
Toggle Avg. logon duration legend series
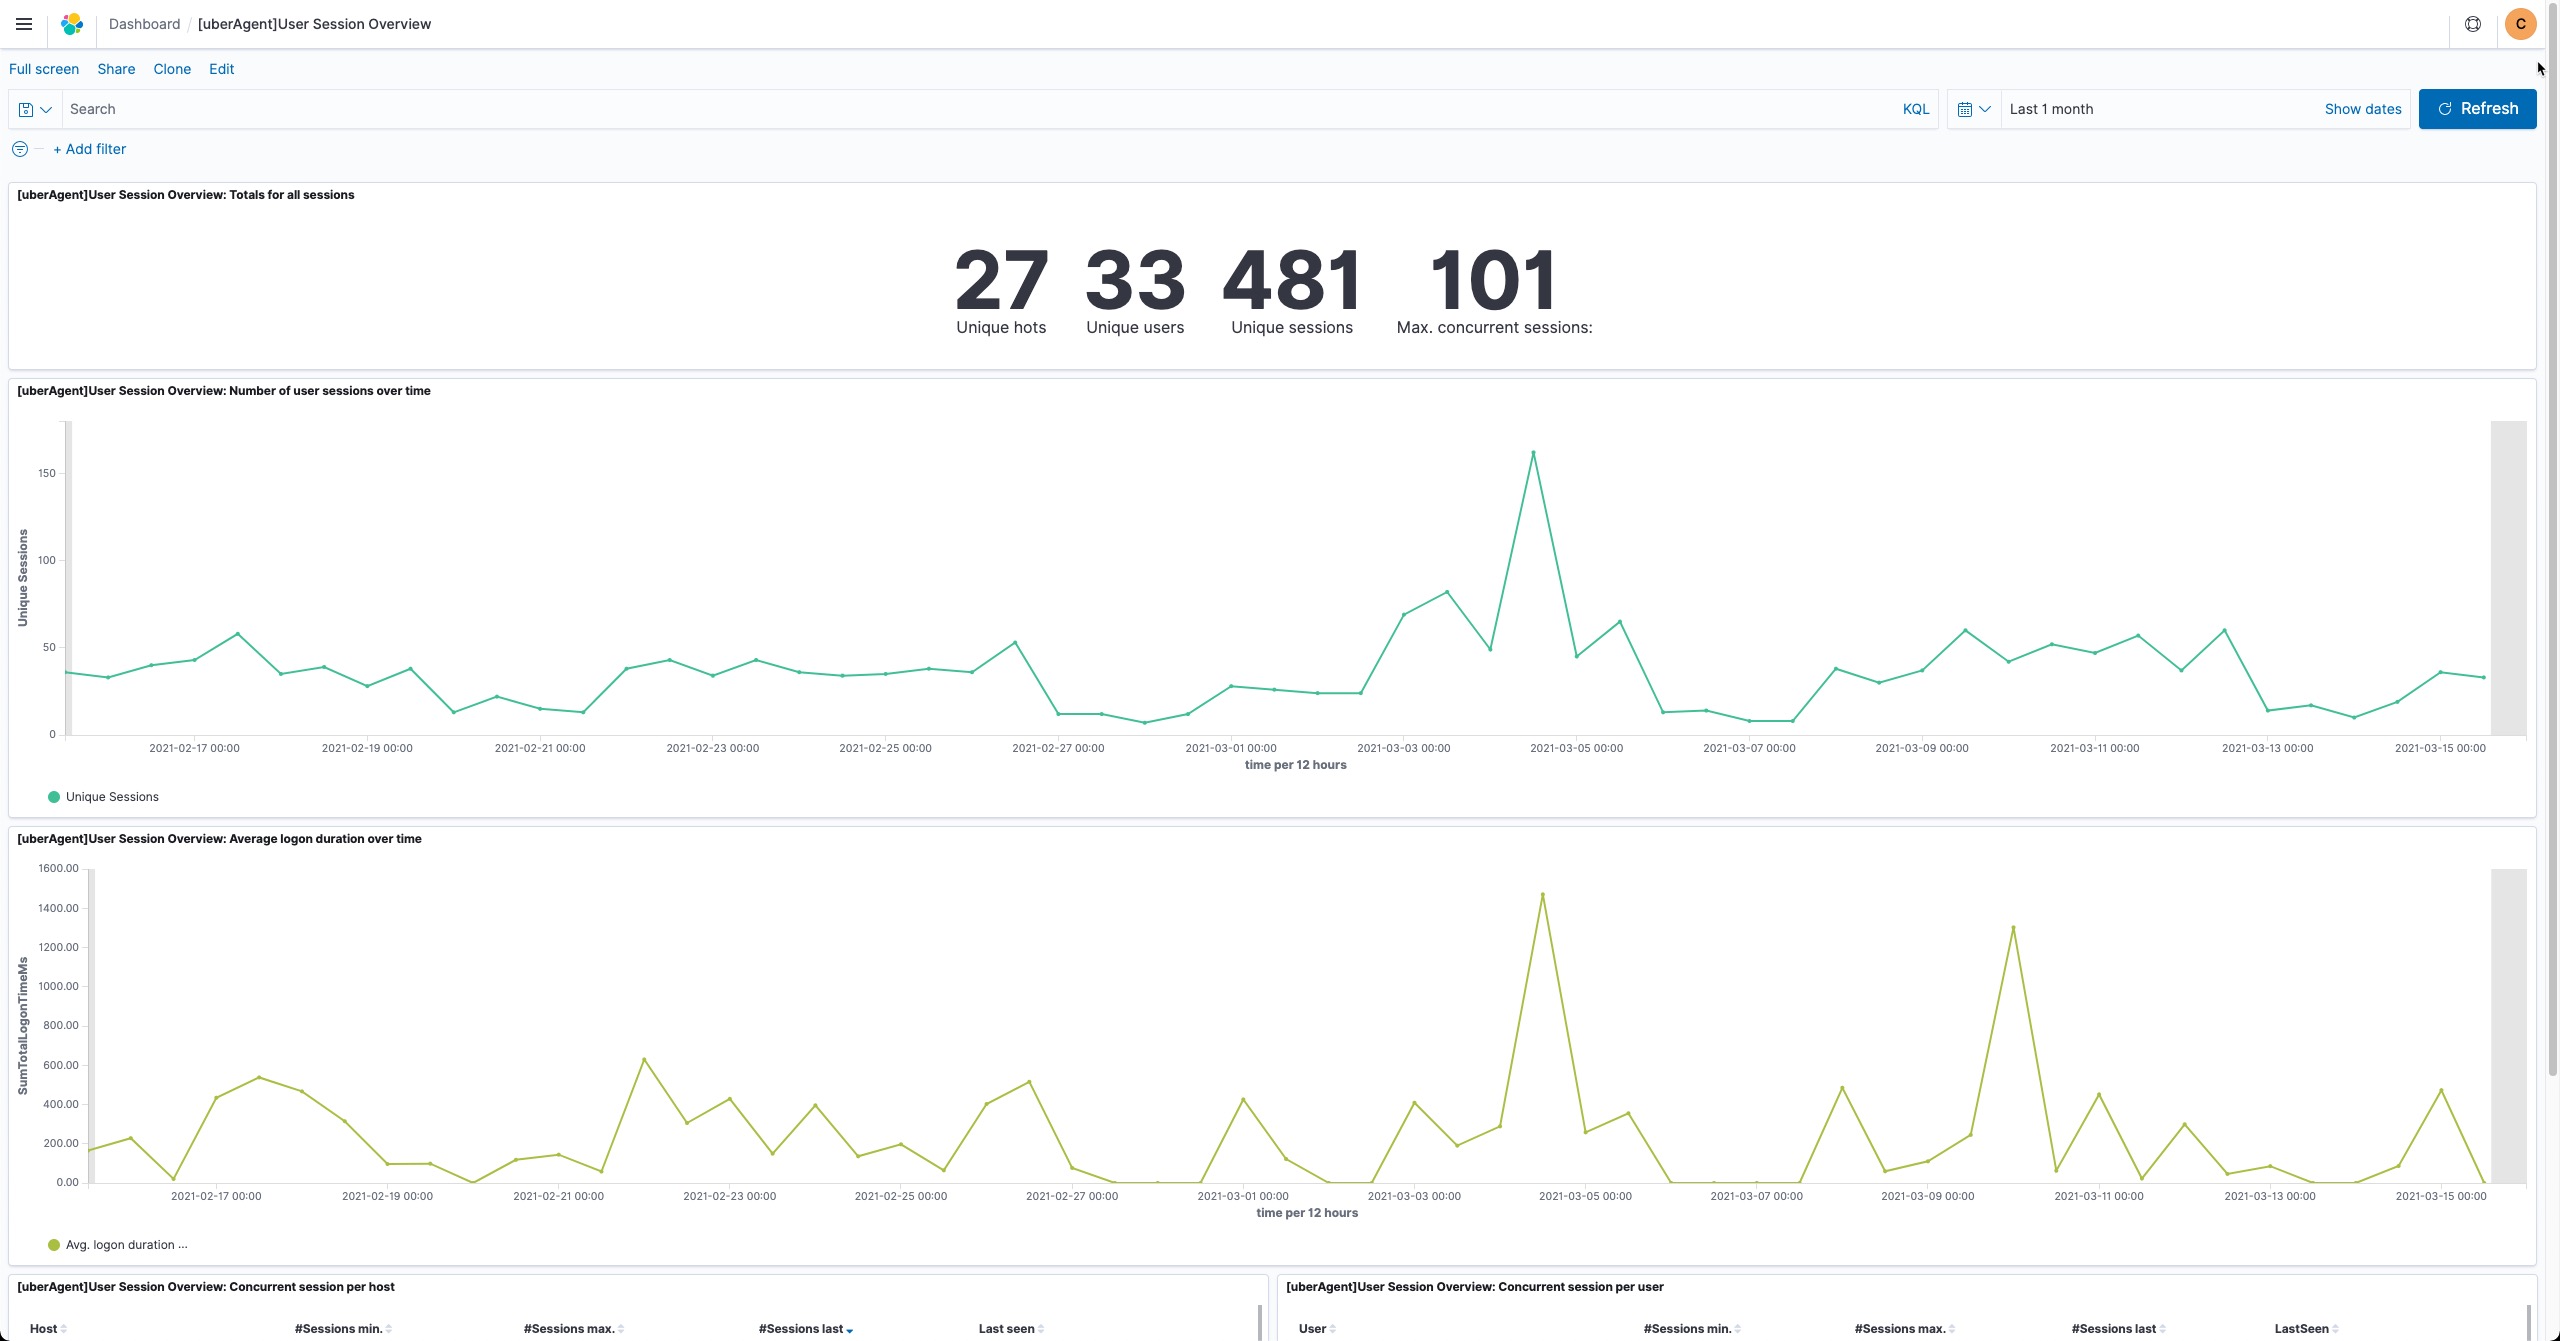click(x=125, y=1245)
